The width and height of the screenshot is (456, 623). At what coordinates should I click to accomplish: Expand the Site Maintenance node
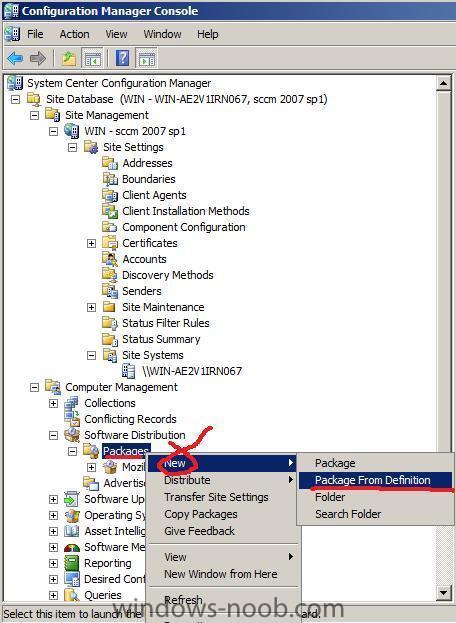92,307
